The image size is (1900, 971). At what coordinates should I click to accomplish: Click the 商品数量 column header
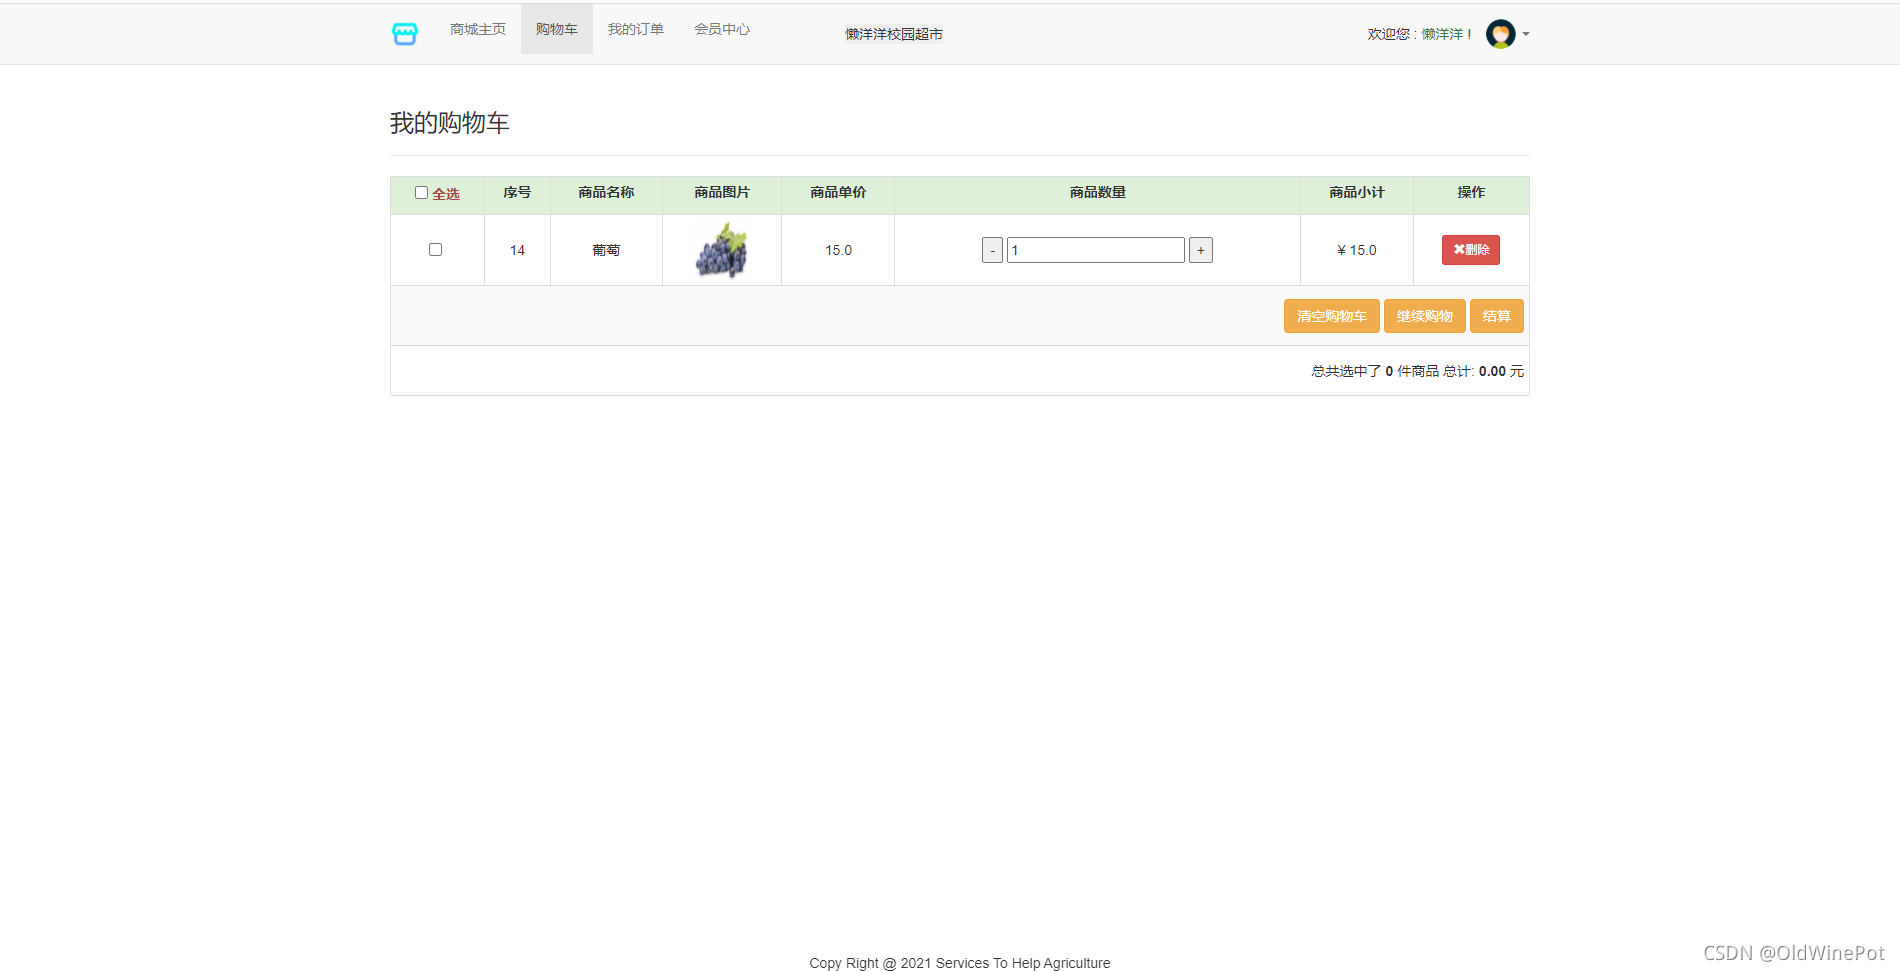(1098, 193)
